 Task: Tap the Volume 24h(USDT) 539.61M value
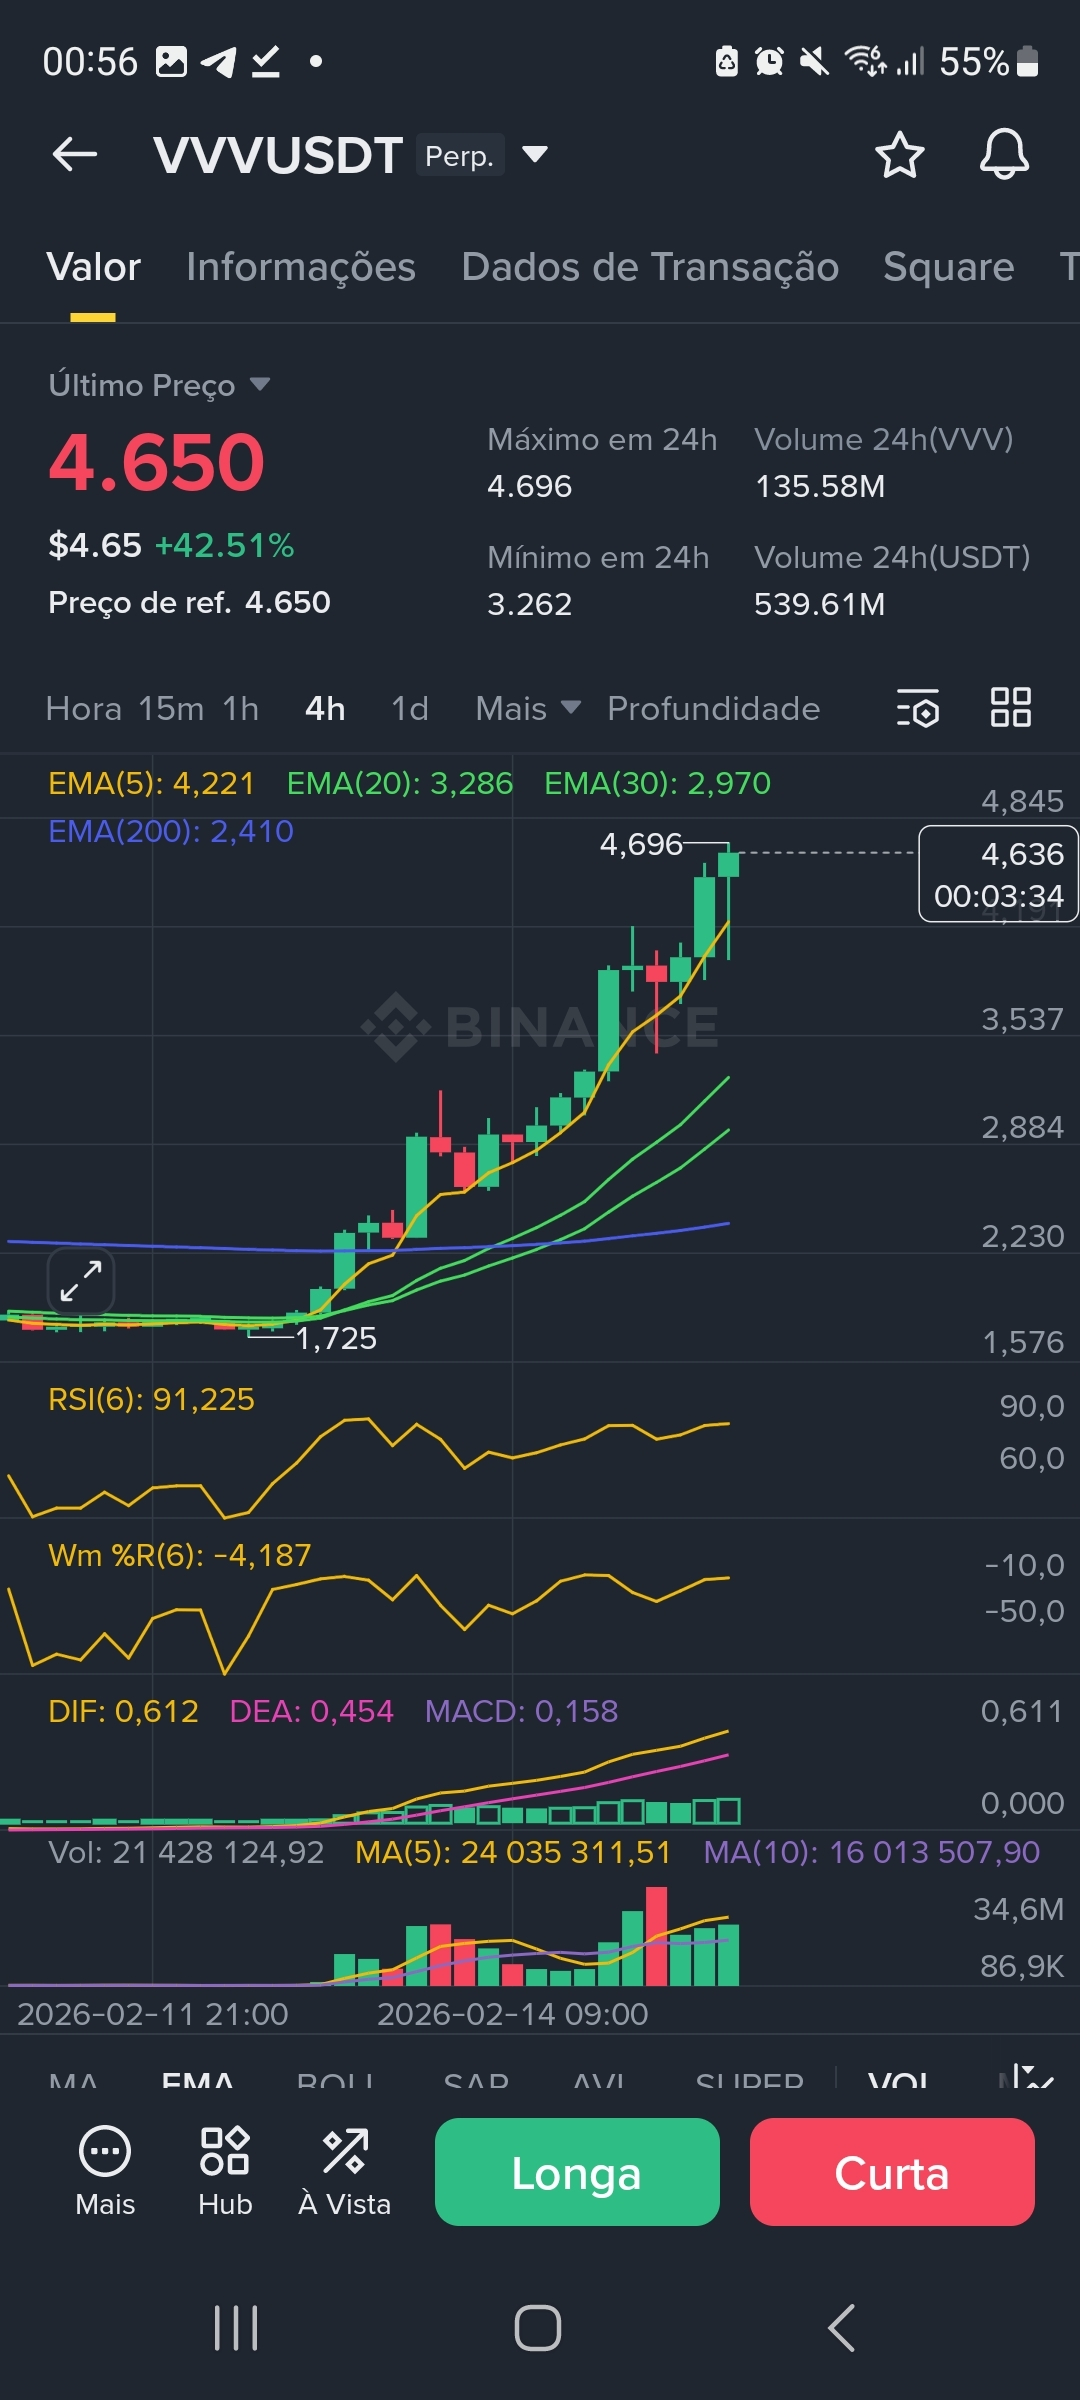coord(819,604)
